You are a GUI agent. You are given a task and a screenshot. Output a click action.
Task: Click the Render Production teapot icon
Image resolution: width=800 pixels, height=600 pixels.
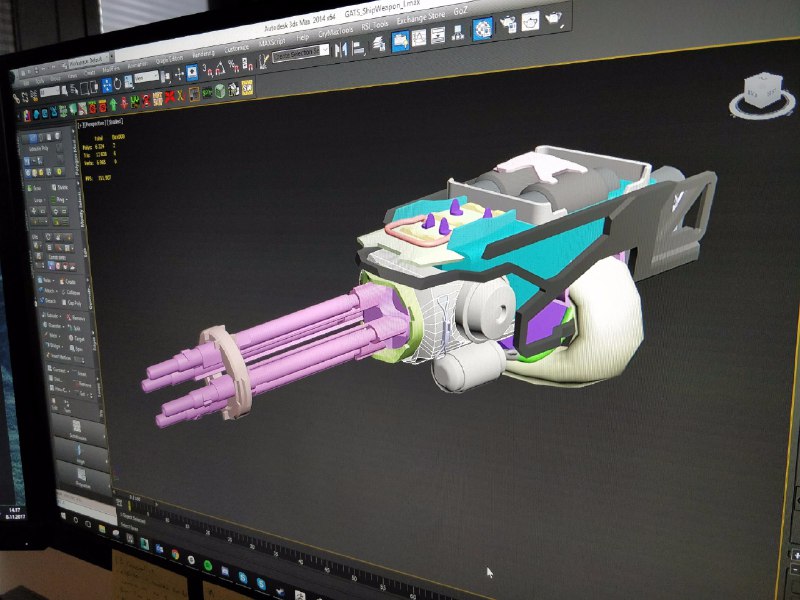tap(553, 18)
